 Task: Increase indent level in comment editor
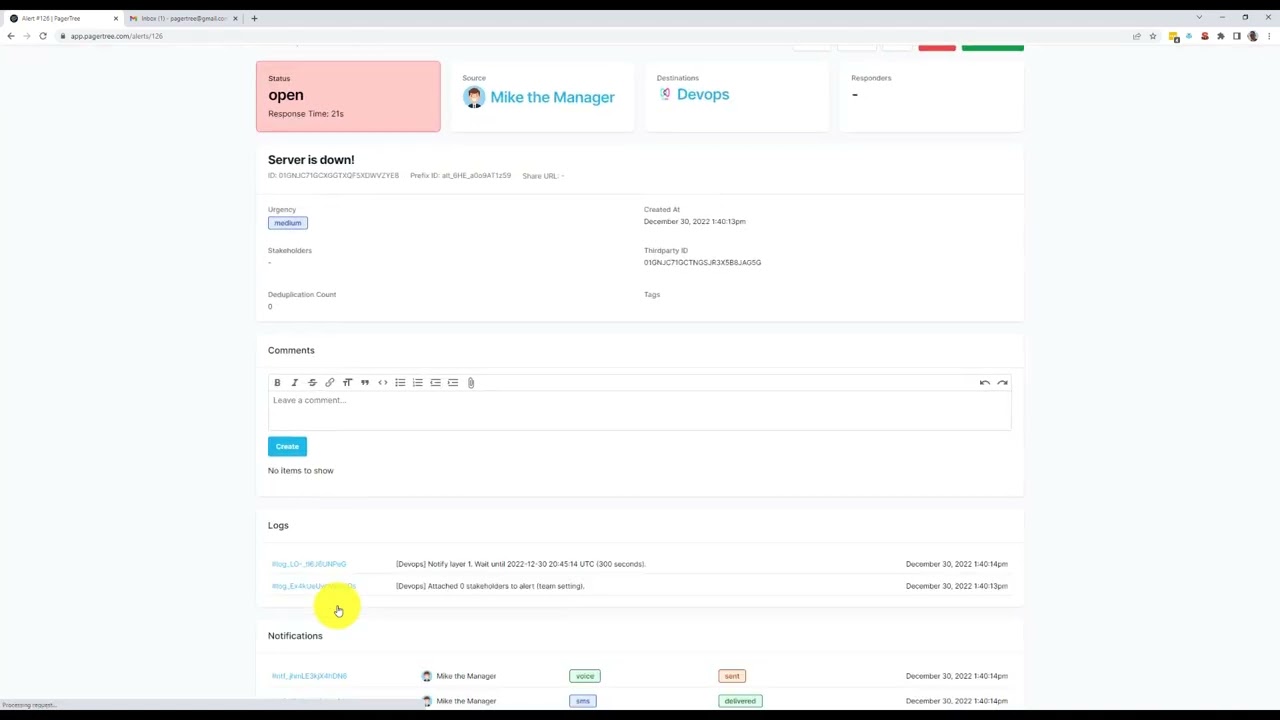(x=453, y=382)
